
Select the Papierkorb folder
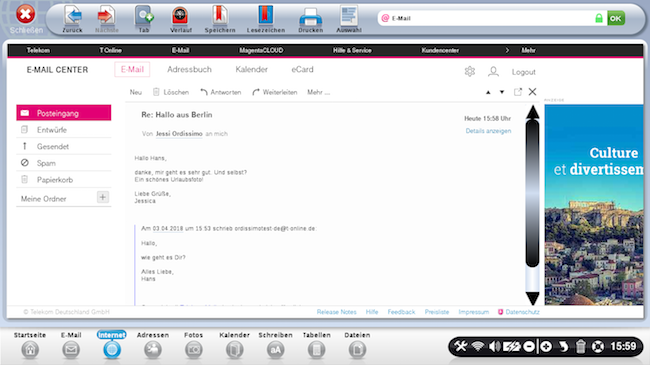(64, 180)
